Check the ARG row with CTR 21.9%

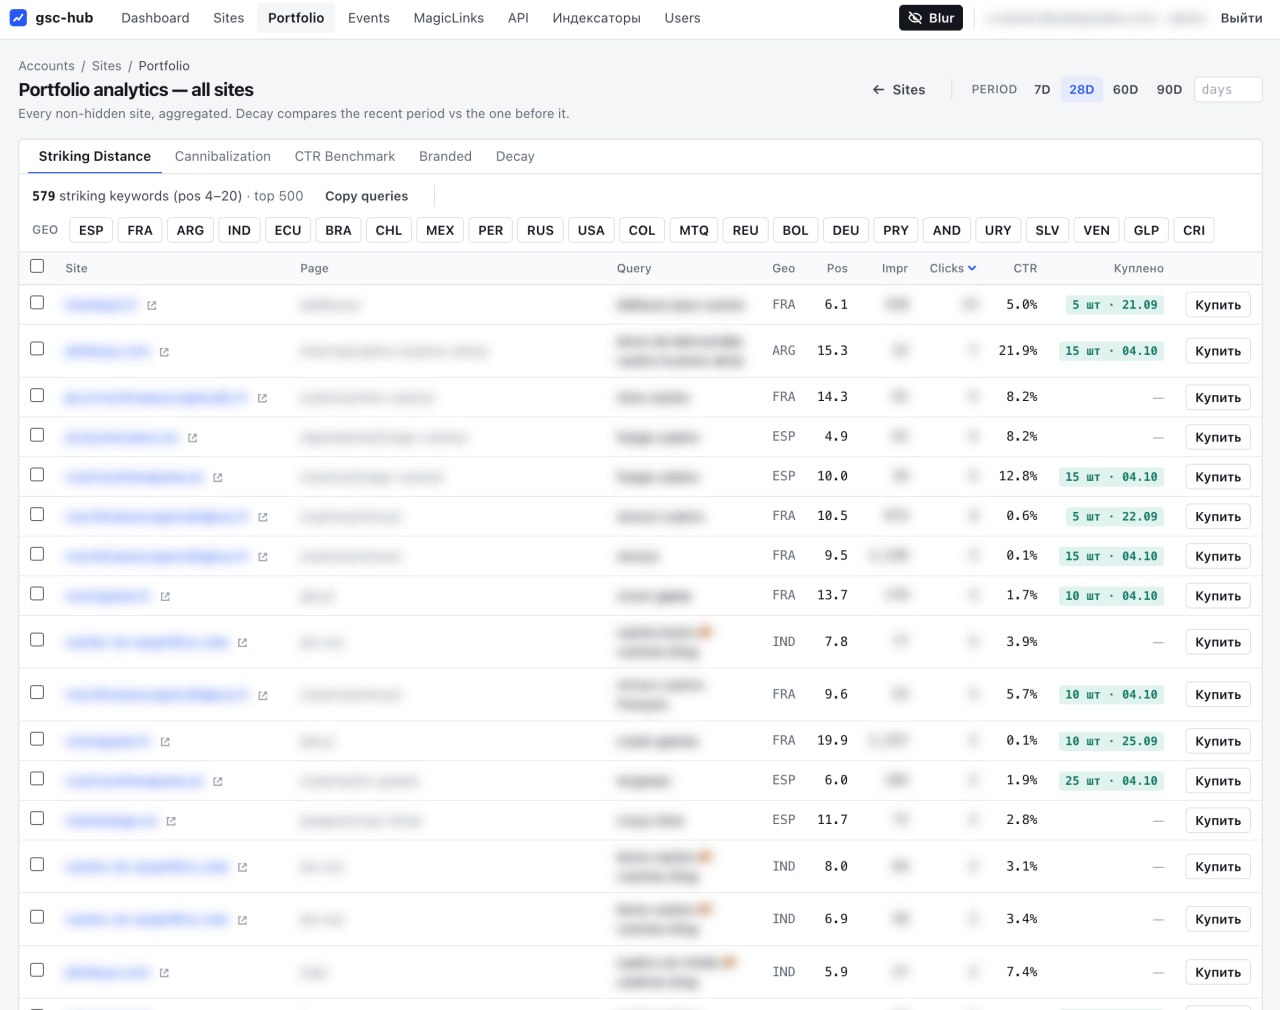point(37,348)
